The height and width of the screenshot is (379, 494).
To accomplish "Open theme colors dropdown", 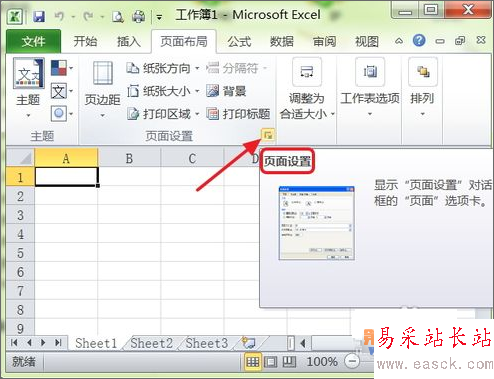I will click(62, 68).
